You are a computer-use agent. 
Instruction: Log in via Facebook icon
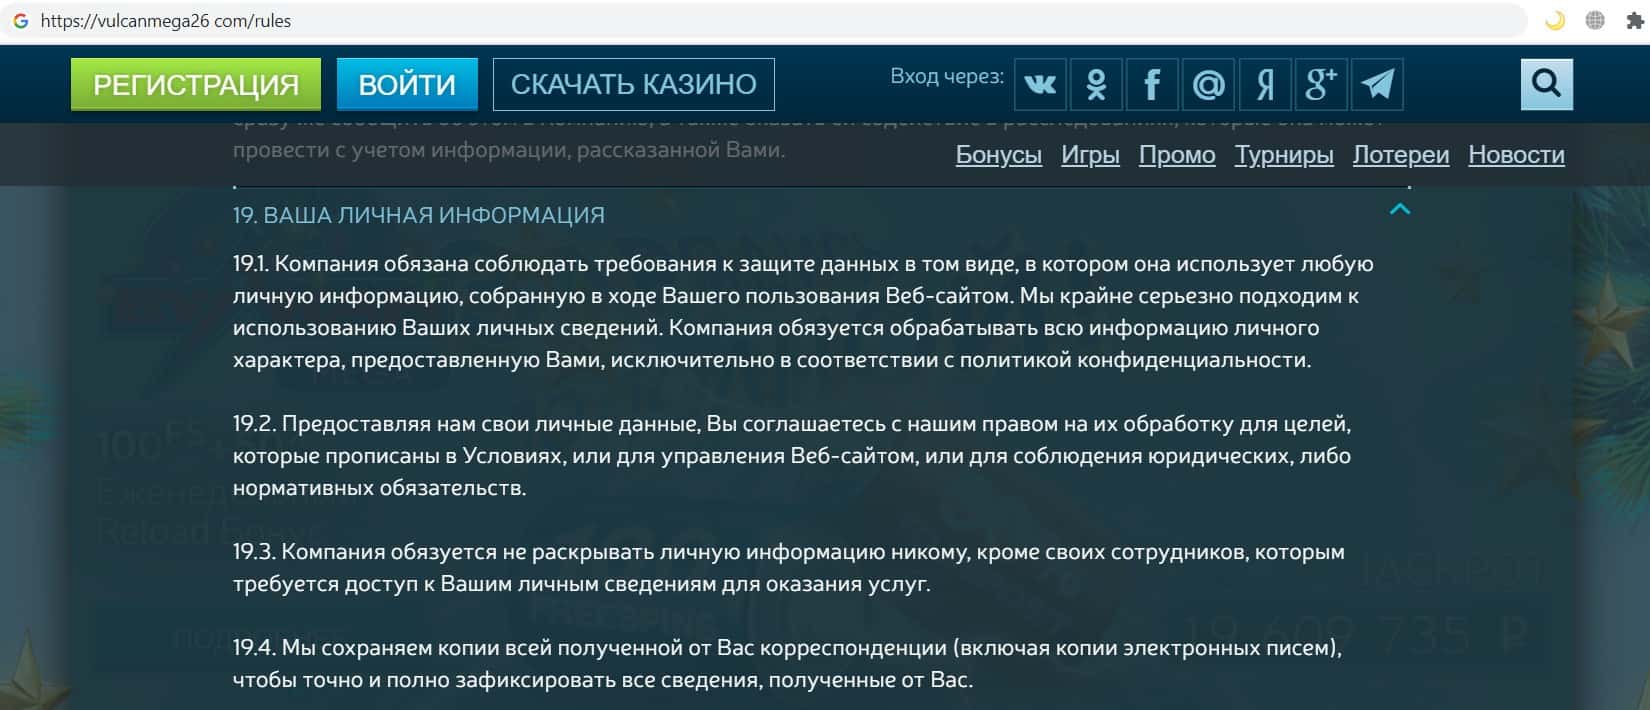point(1152,84)
